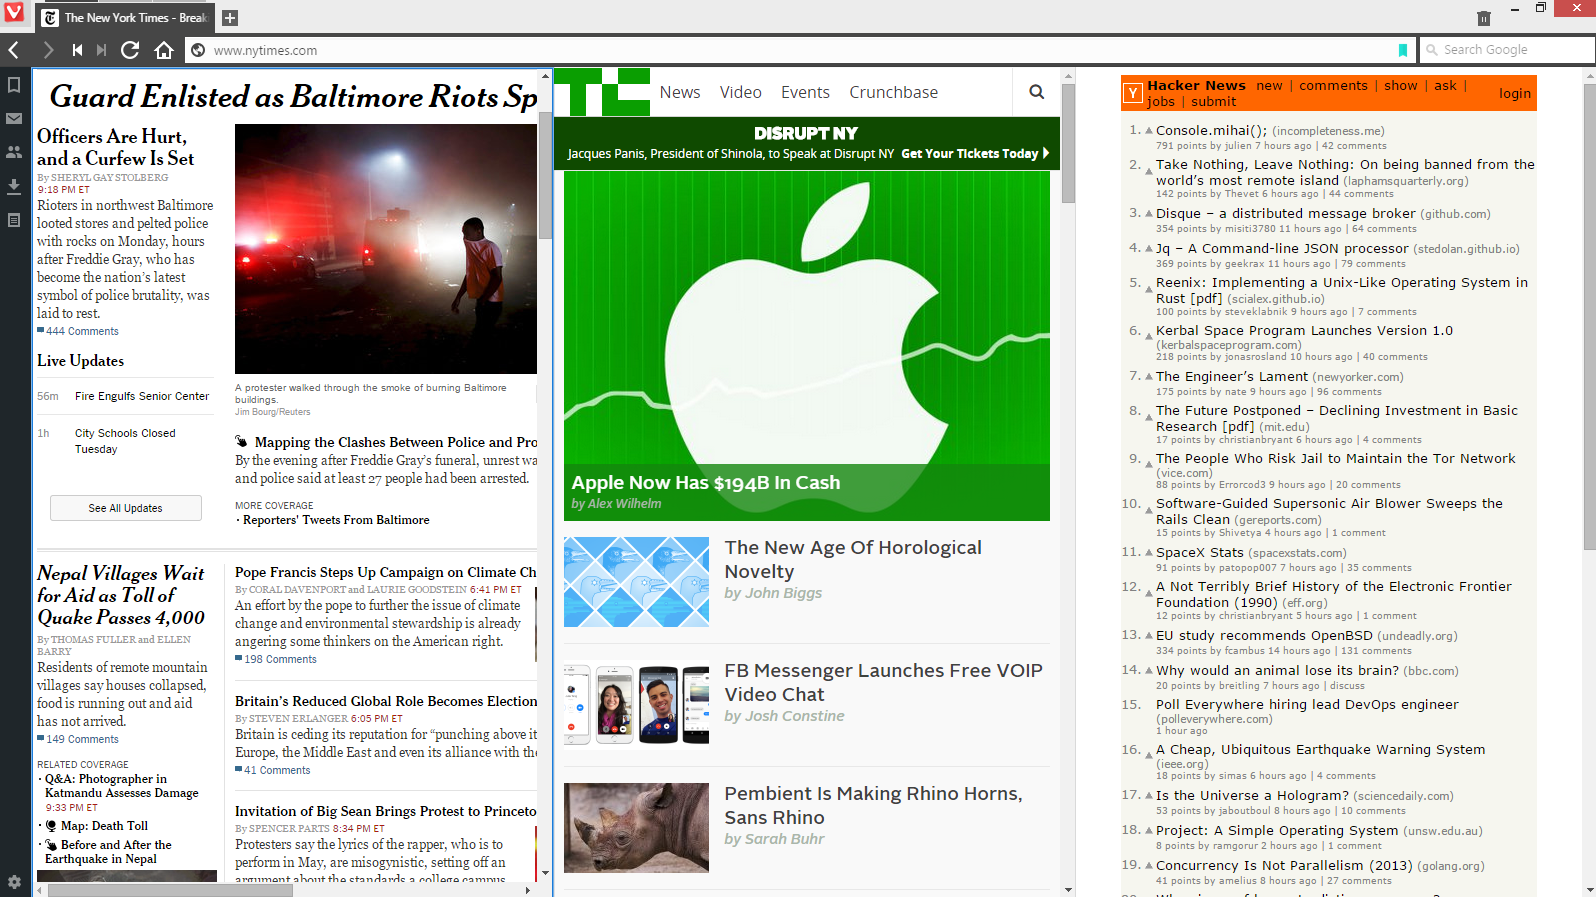
Task: Click the Hacker News Y logo
Action: point(1133,93)
